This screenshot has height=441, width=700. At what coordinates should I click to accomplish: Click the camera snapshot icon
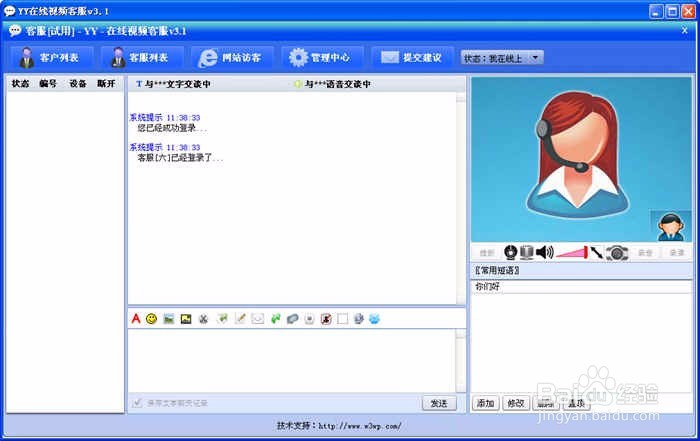coord(617,253)
